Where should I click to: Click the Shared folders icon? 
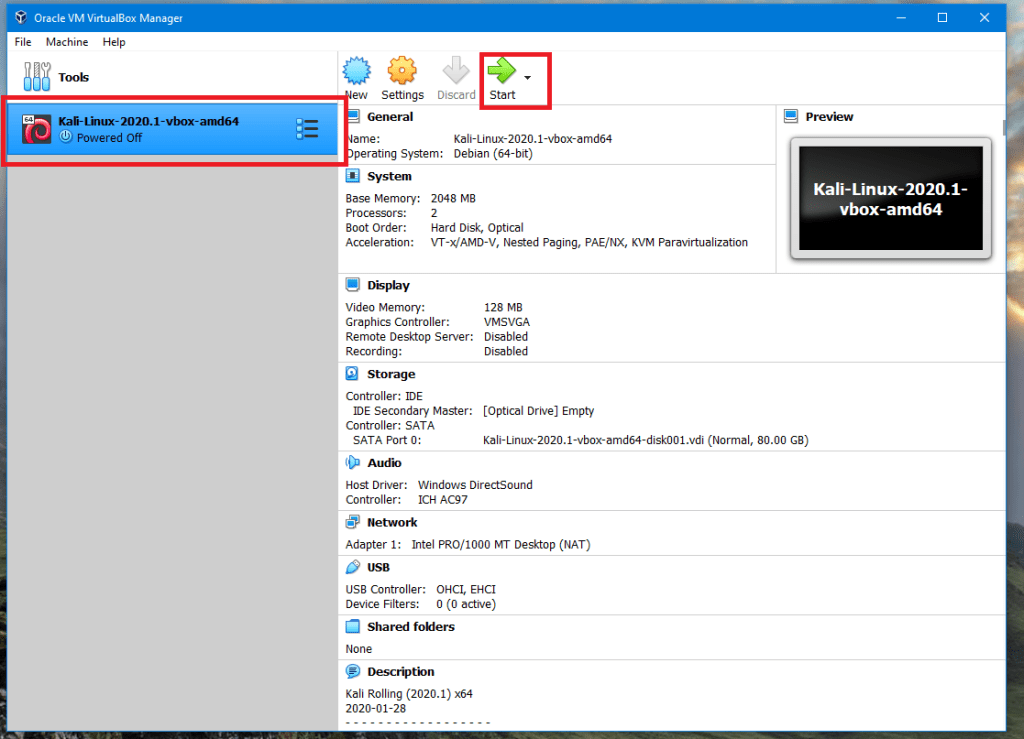click(x=352, y=627)
